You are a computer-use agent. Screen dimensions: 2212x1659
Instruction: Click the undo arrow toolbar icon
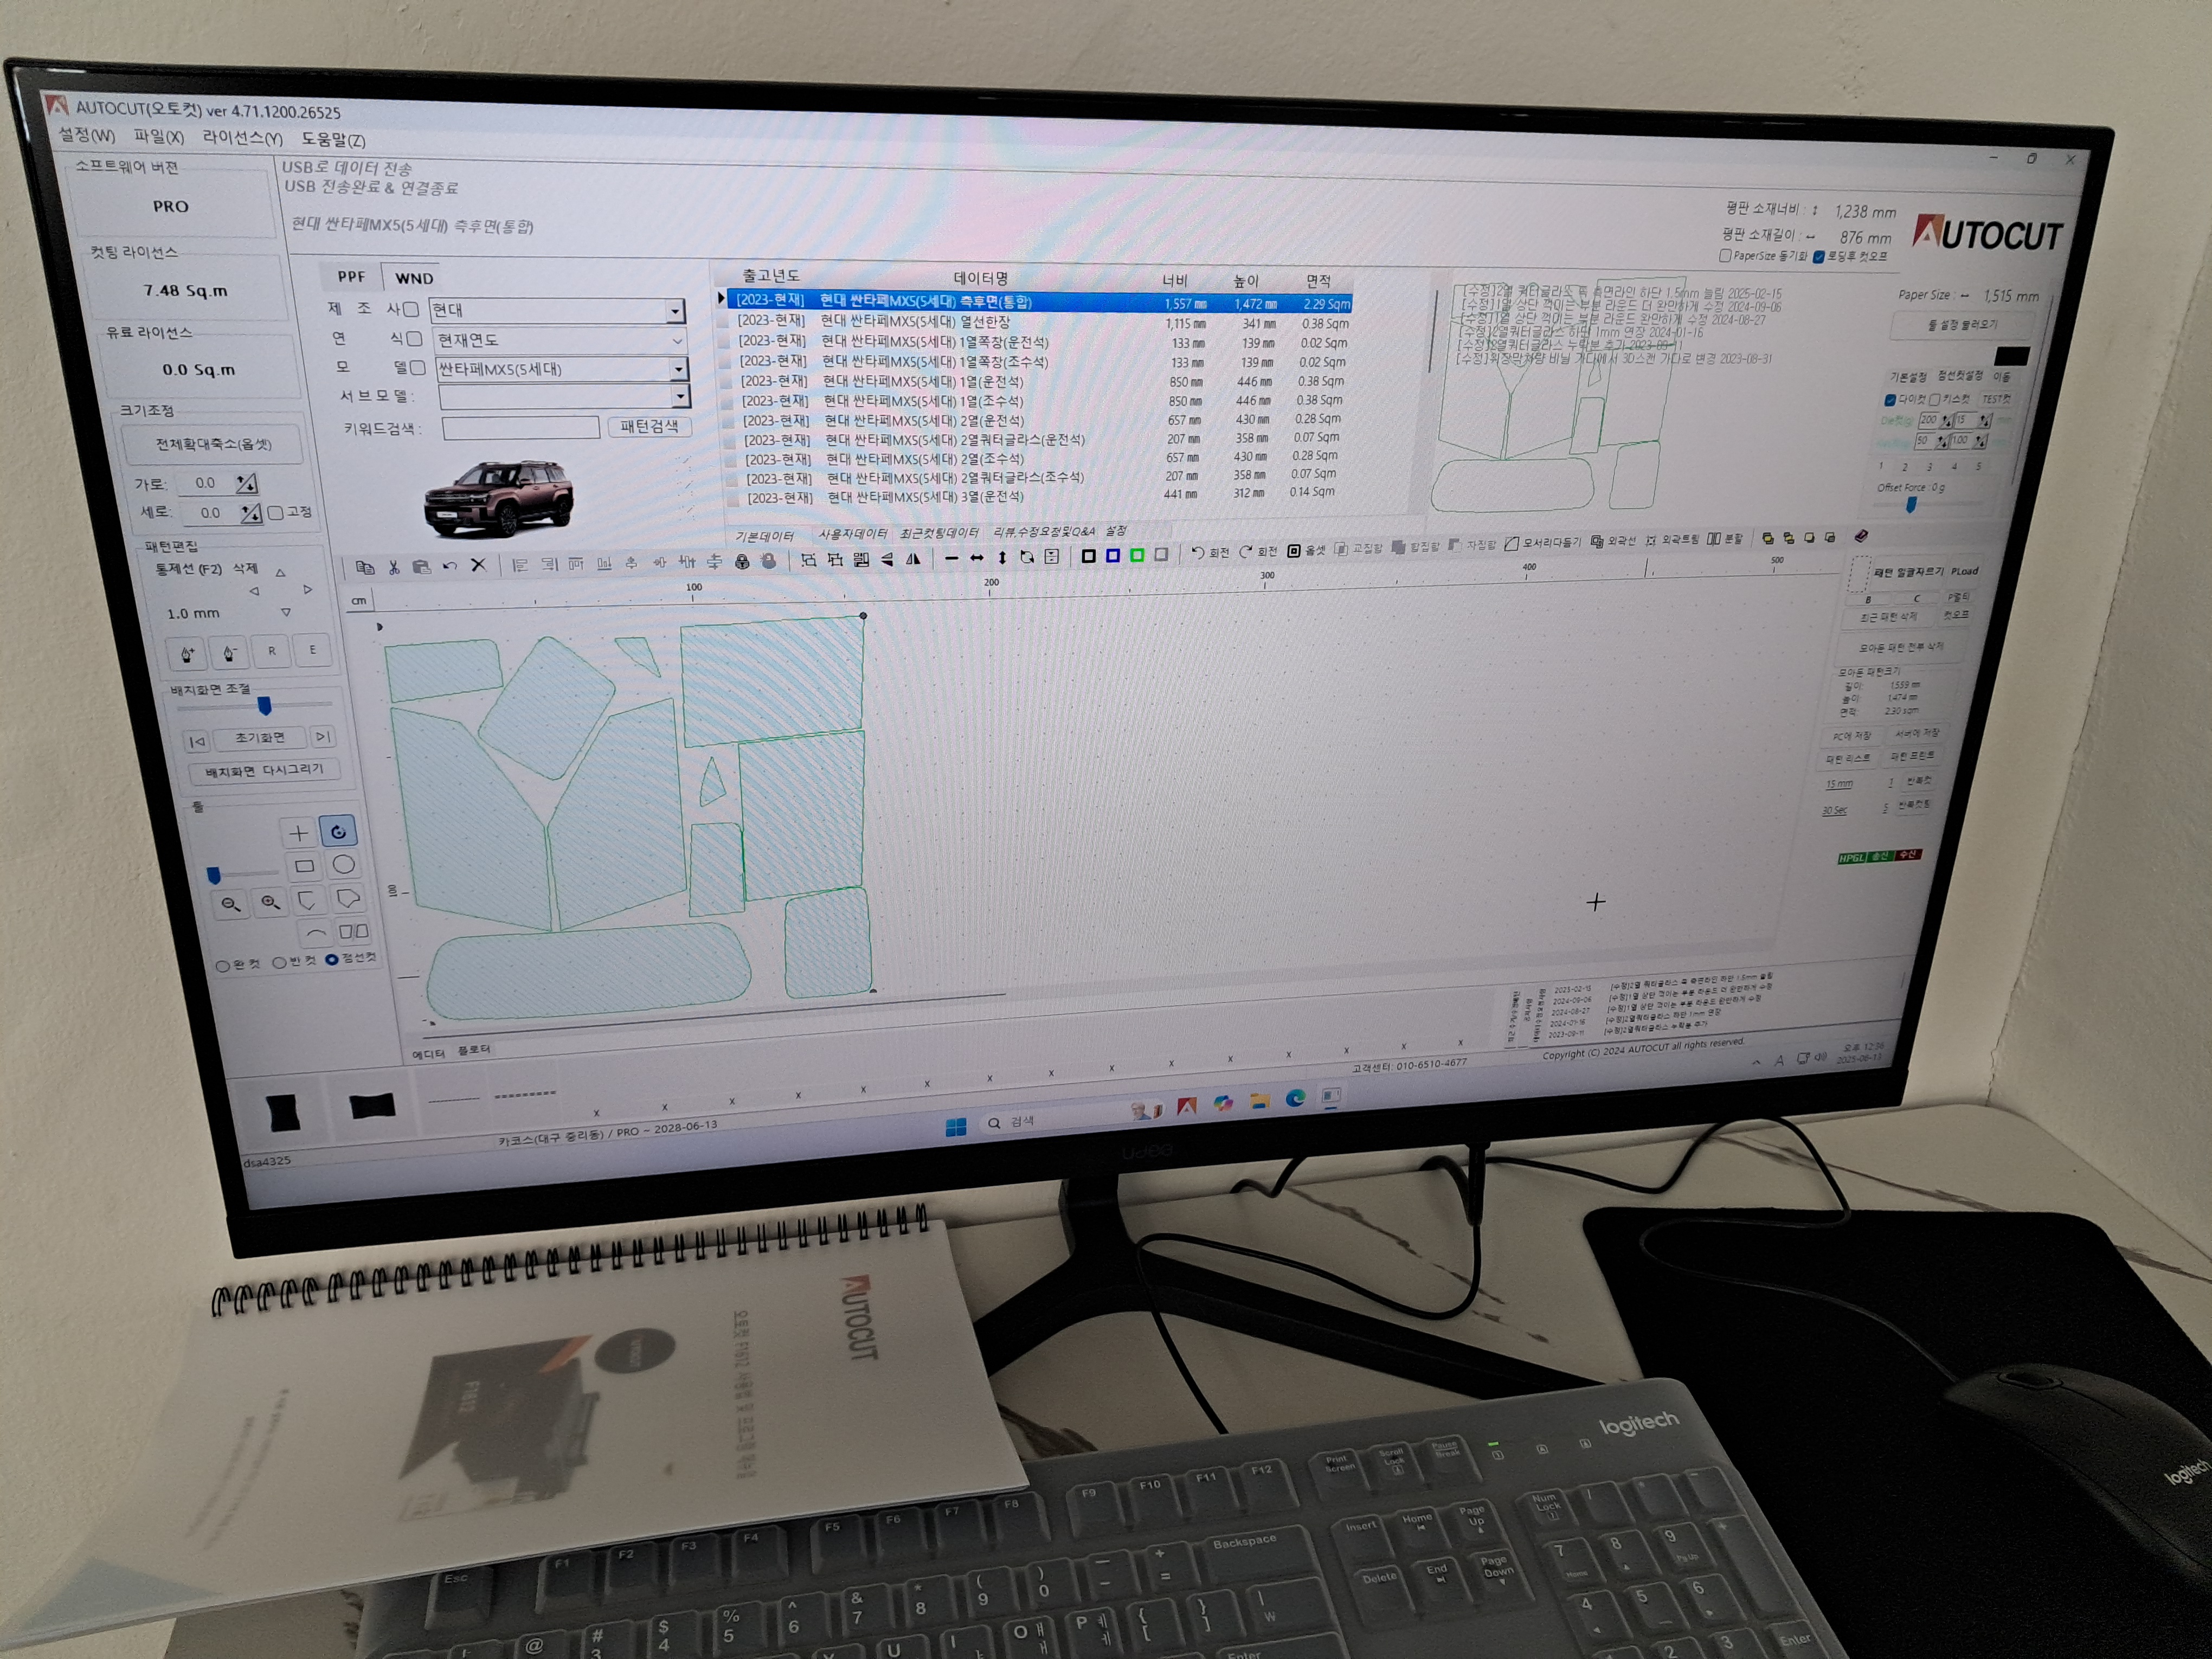click(x=450, y=566)
